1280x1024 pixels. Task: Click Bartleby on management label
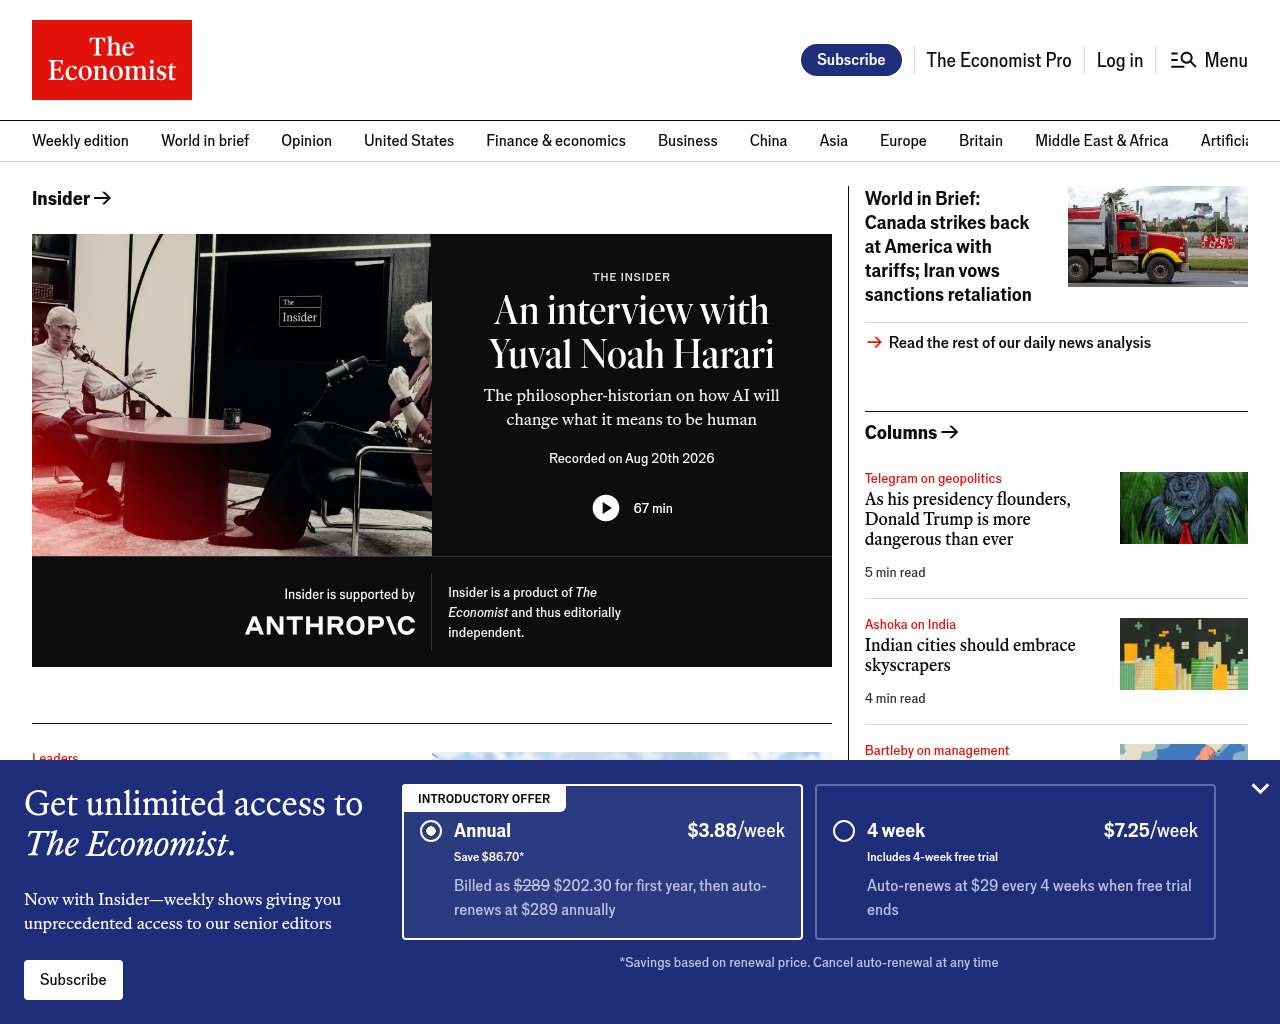point(937,751)
